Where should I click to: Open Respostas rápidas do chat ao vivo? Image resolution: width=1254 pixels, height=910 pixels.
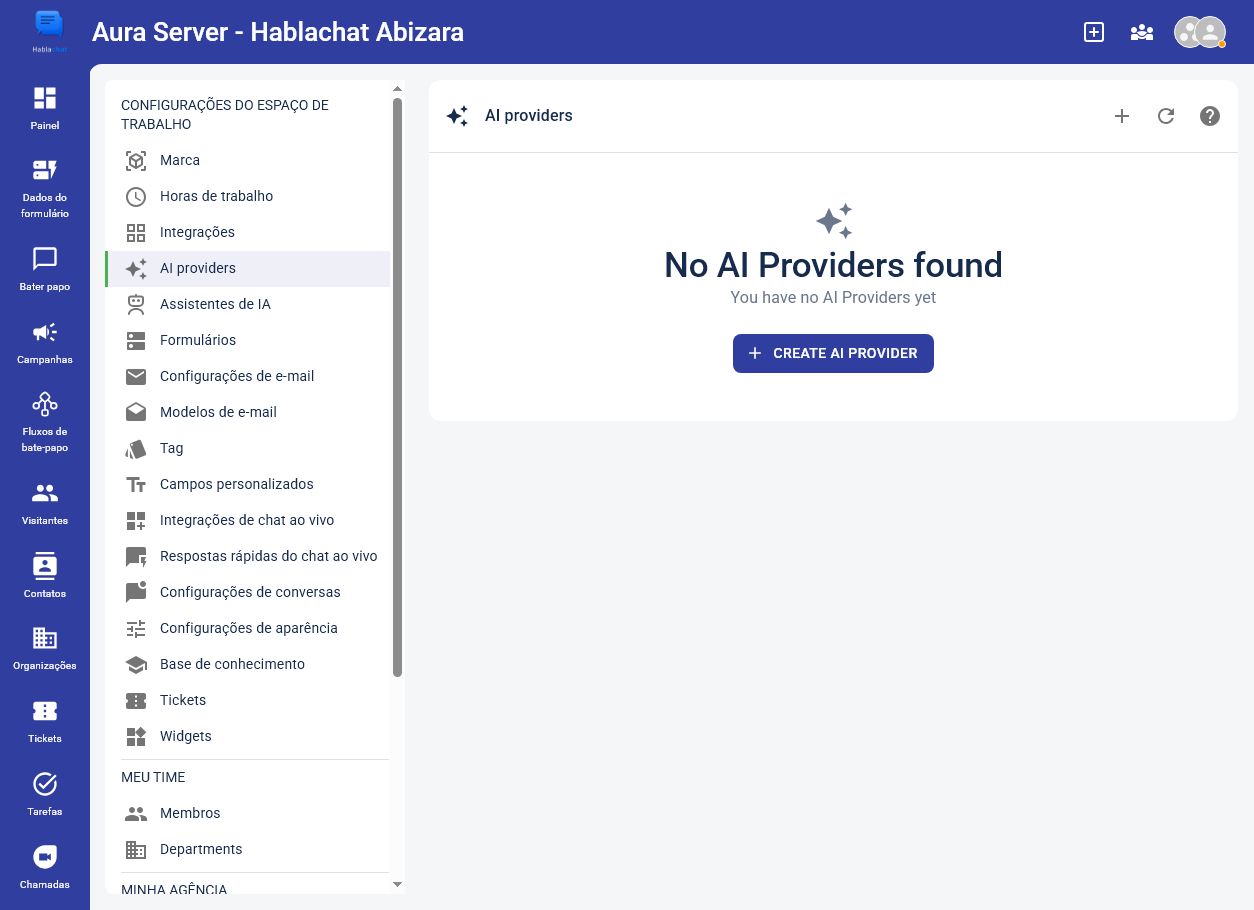(x=248, y=556)
